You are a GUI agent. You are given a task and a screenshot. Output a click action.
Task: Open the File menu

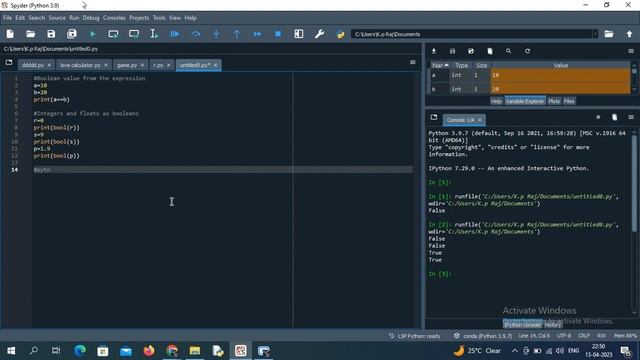click(7, 18)
